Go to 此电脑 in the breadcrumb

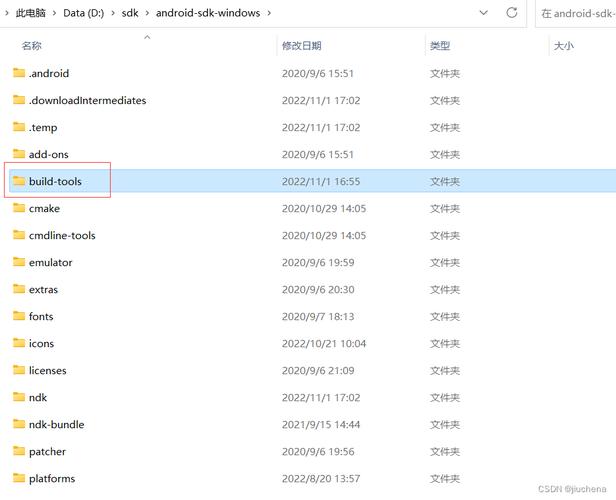(29, 13)
